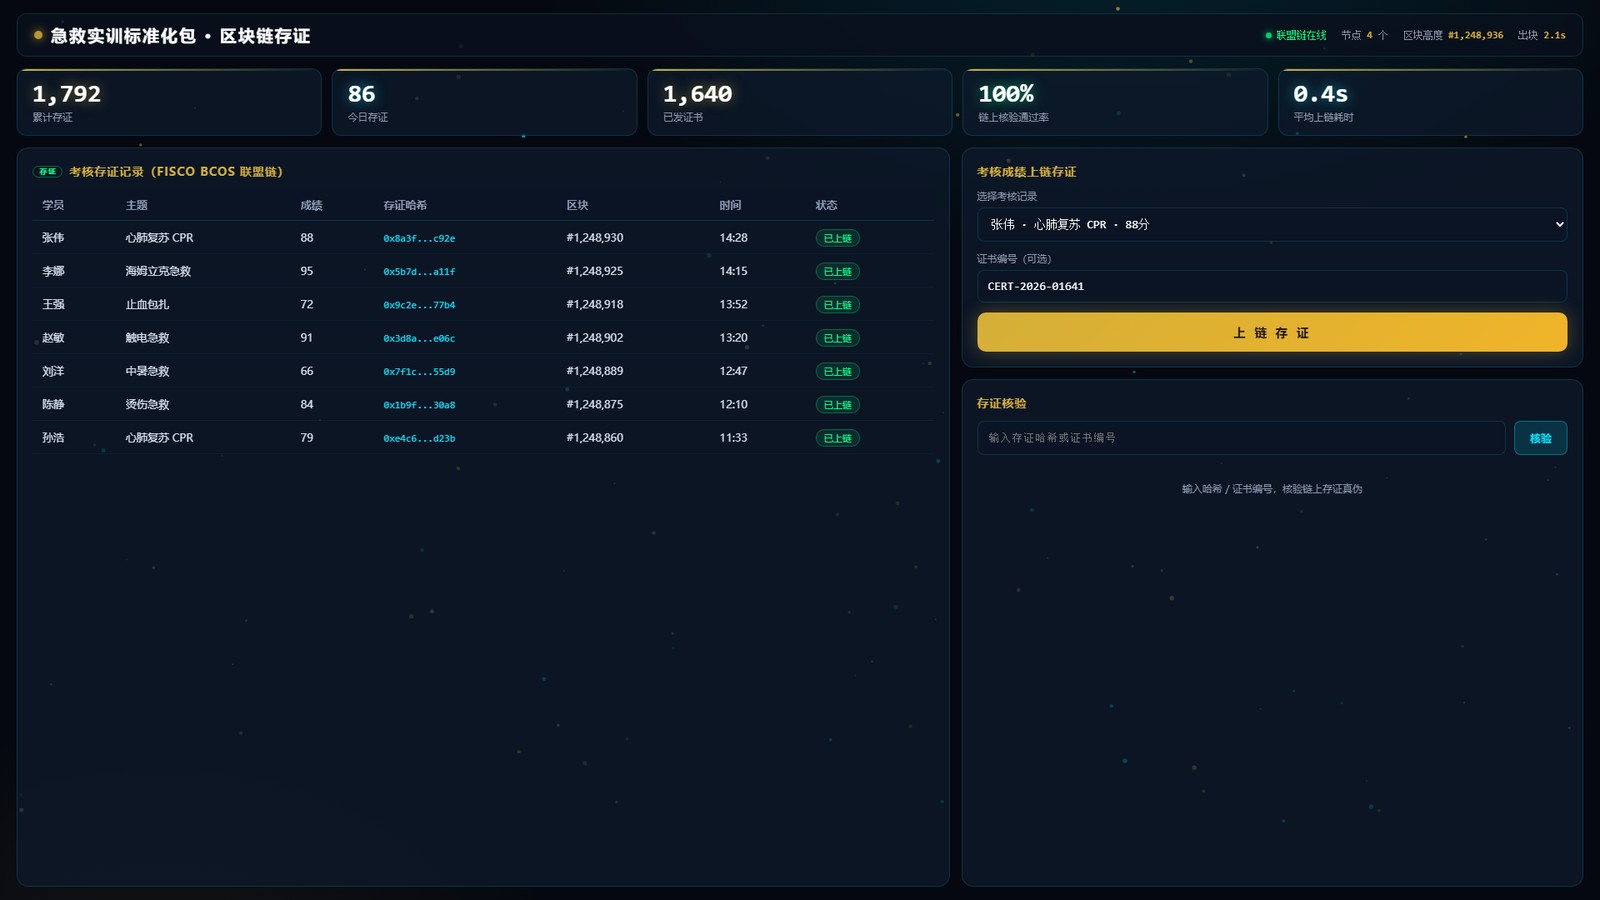
Task: Click hash 0x8a3f...c92e in 张伟 row
Action: click(419, 238)
